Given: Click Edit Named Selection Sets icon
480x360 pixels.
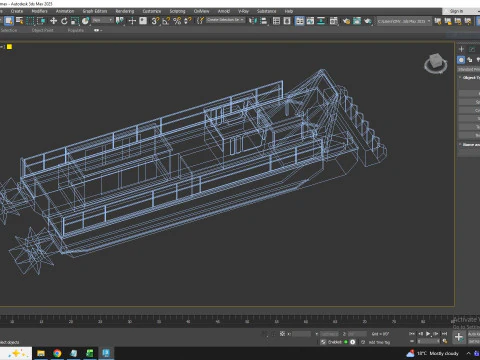Looking at the screenshot, I should 200,21.
